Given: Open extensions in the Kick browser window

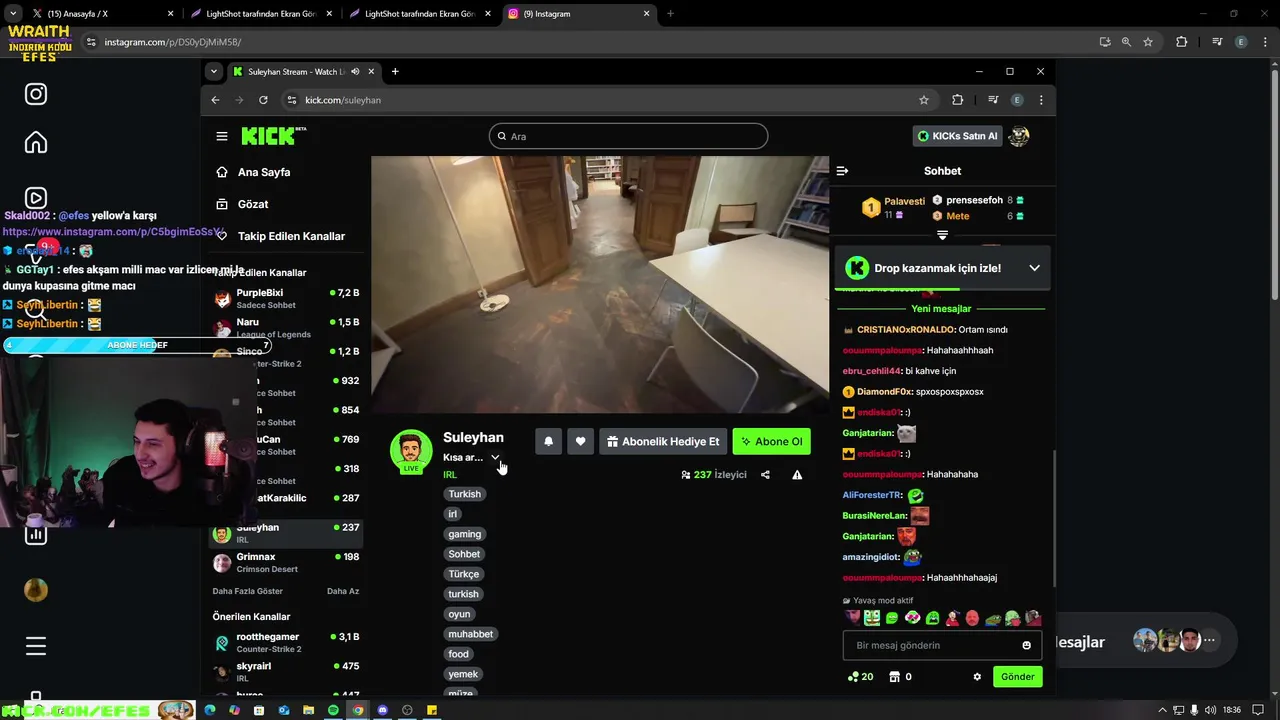Looking at the screenshot, I should click(957, 100).
